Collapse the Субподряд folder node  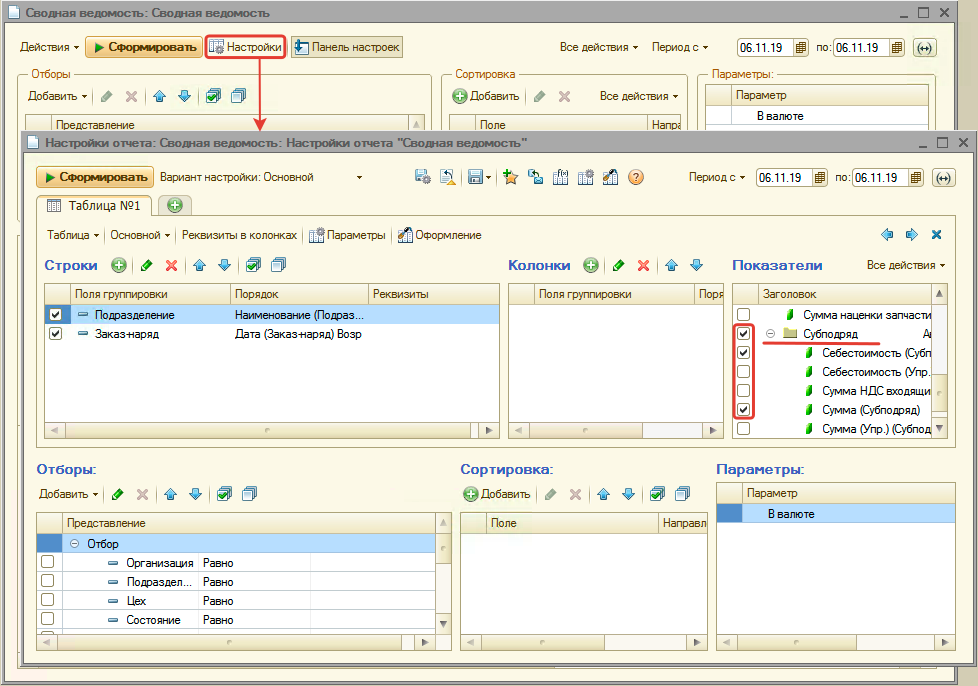coord(770,334)
